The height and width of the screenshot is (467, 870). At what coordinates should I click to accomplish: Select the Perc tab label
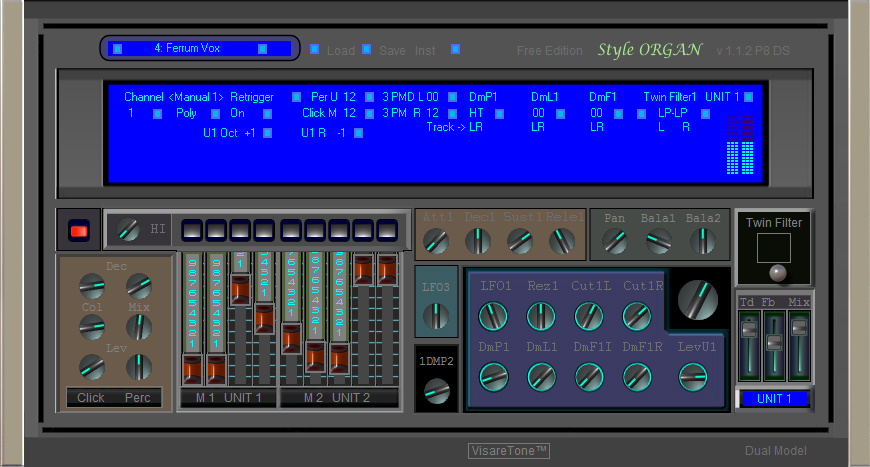click(138, 398)
